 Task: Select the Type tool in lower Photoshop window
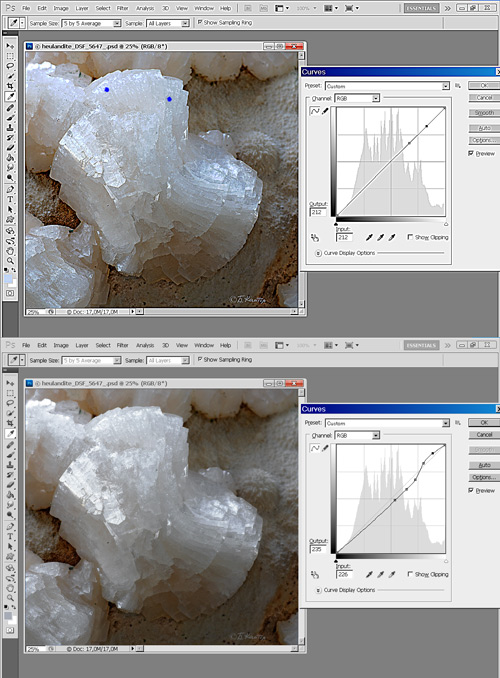click(10, 537)
